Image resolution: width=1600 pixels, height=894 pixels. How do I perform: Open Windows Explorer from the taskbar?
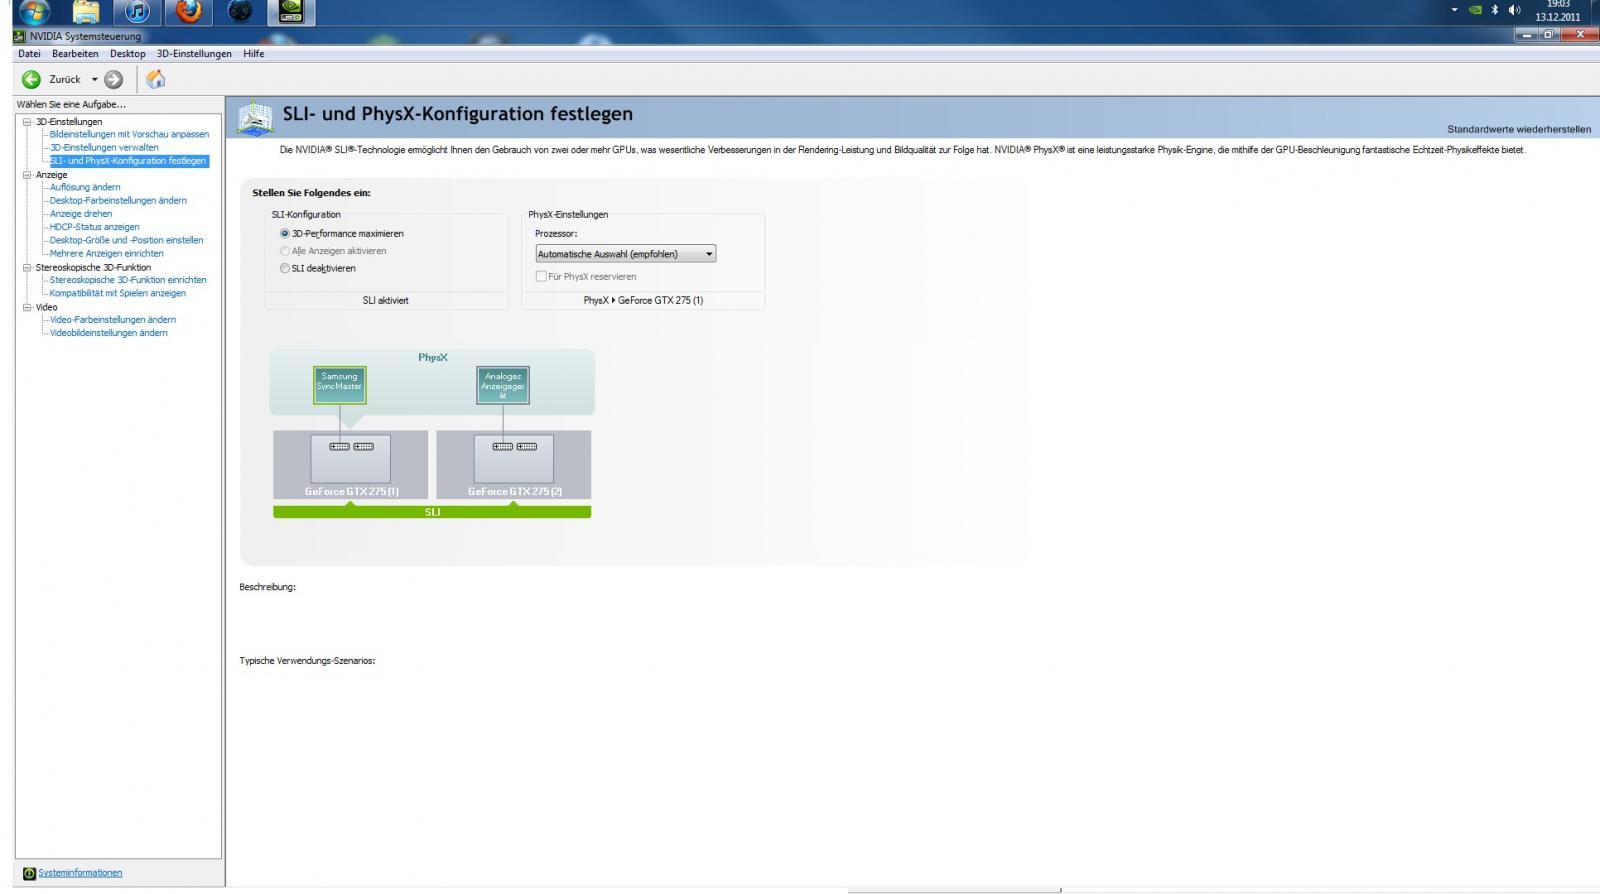(86, 12)
